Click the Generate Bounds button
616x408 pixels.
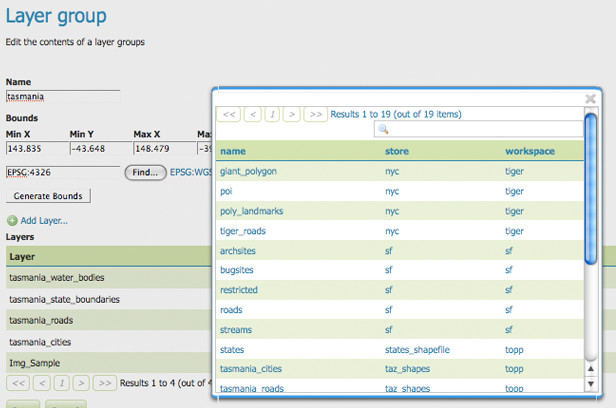[48, 196]
